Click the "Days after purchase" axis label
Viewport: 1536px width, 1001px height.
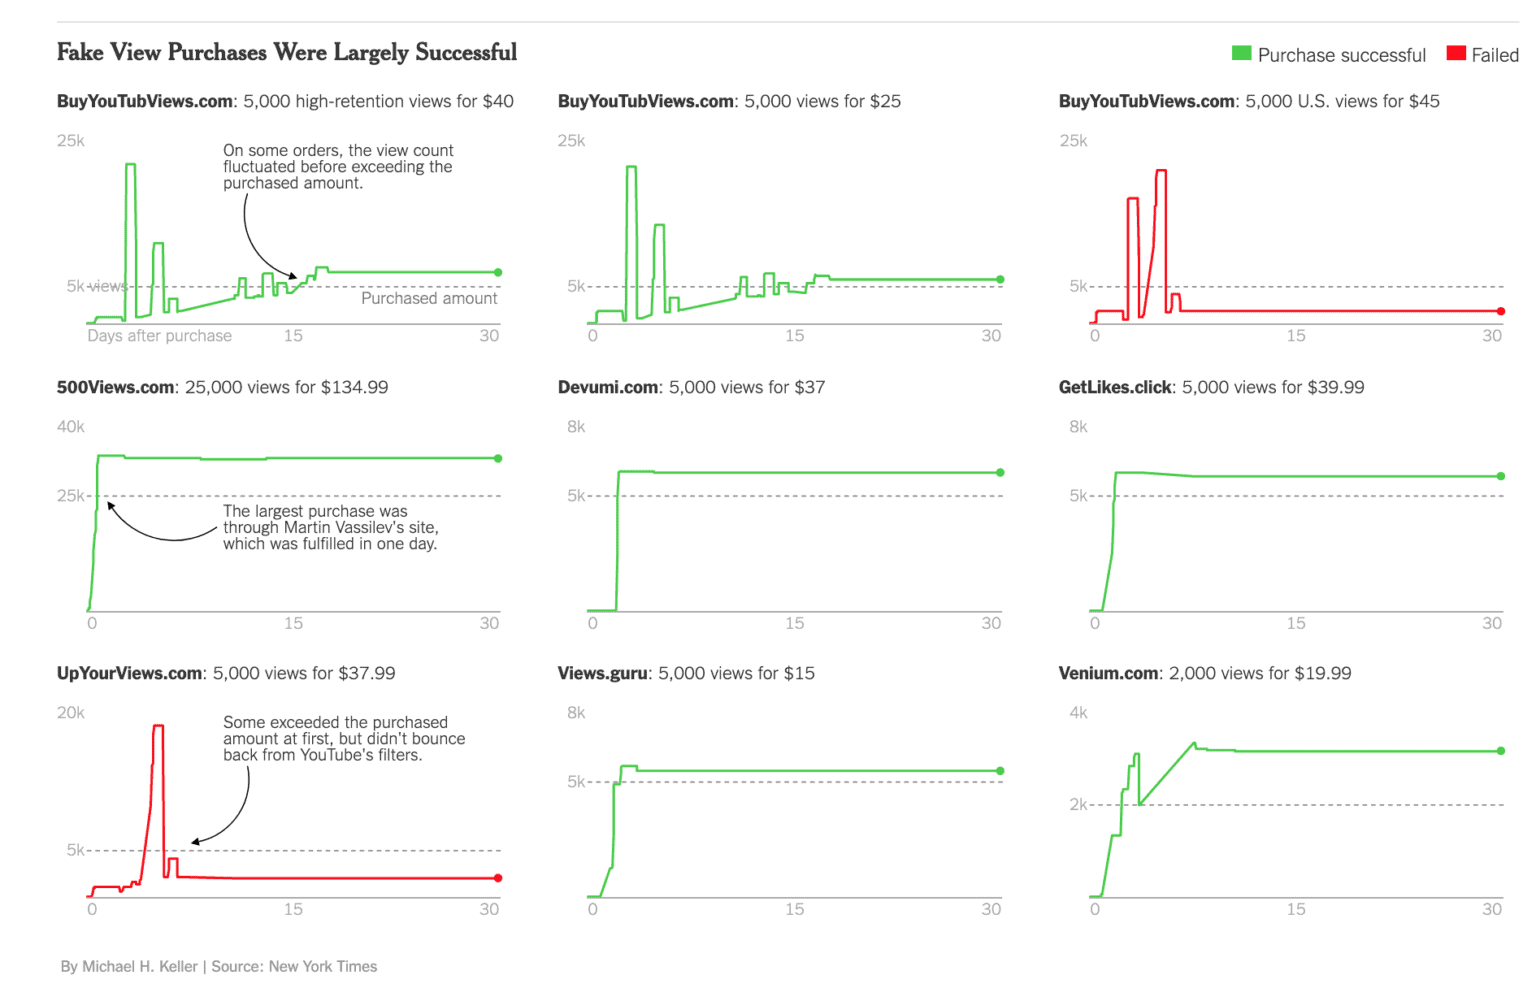159,336
